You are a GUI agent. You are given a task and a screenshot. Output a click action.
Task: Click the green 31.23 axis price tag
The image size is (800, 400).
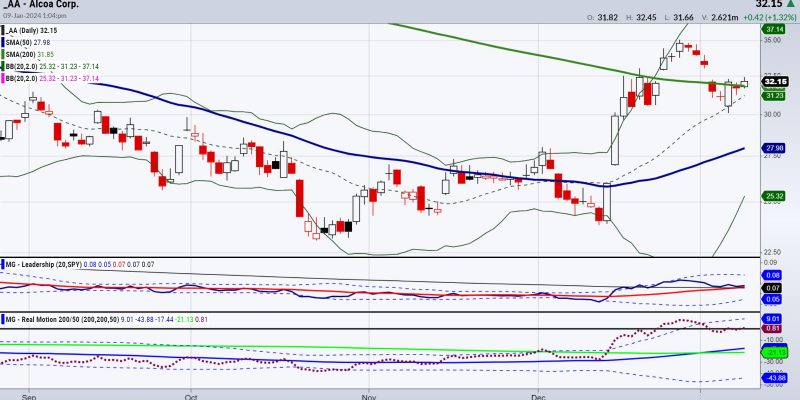click(x=772, y=95)
